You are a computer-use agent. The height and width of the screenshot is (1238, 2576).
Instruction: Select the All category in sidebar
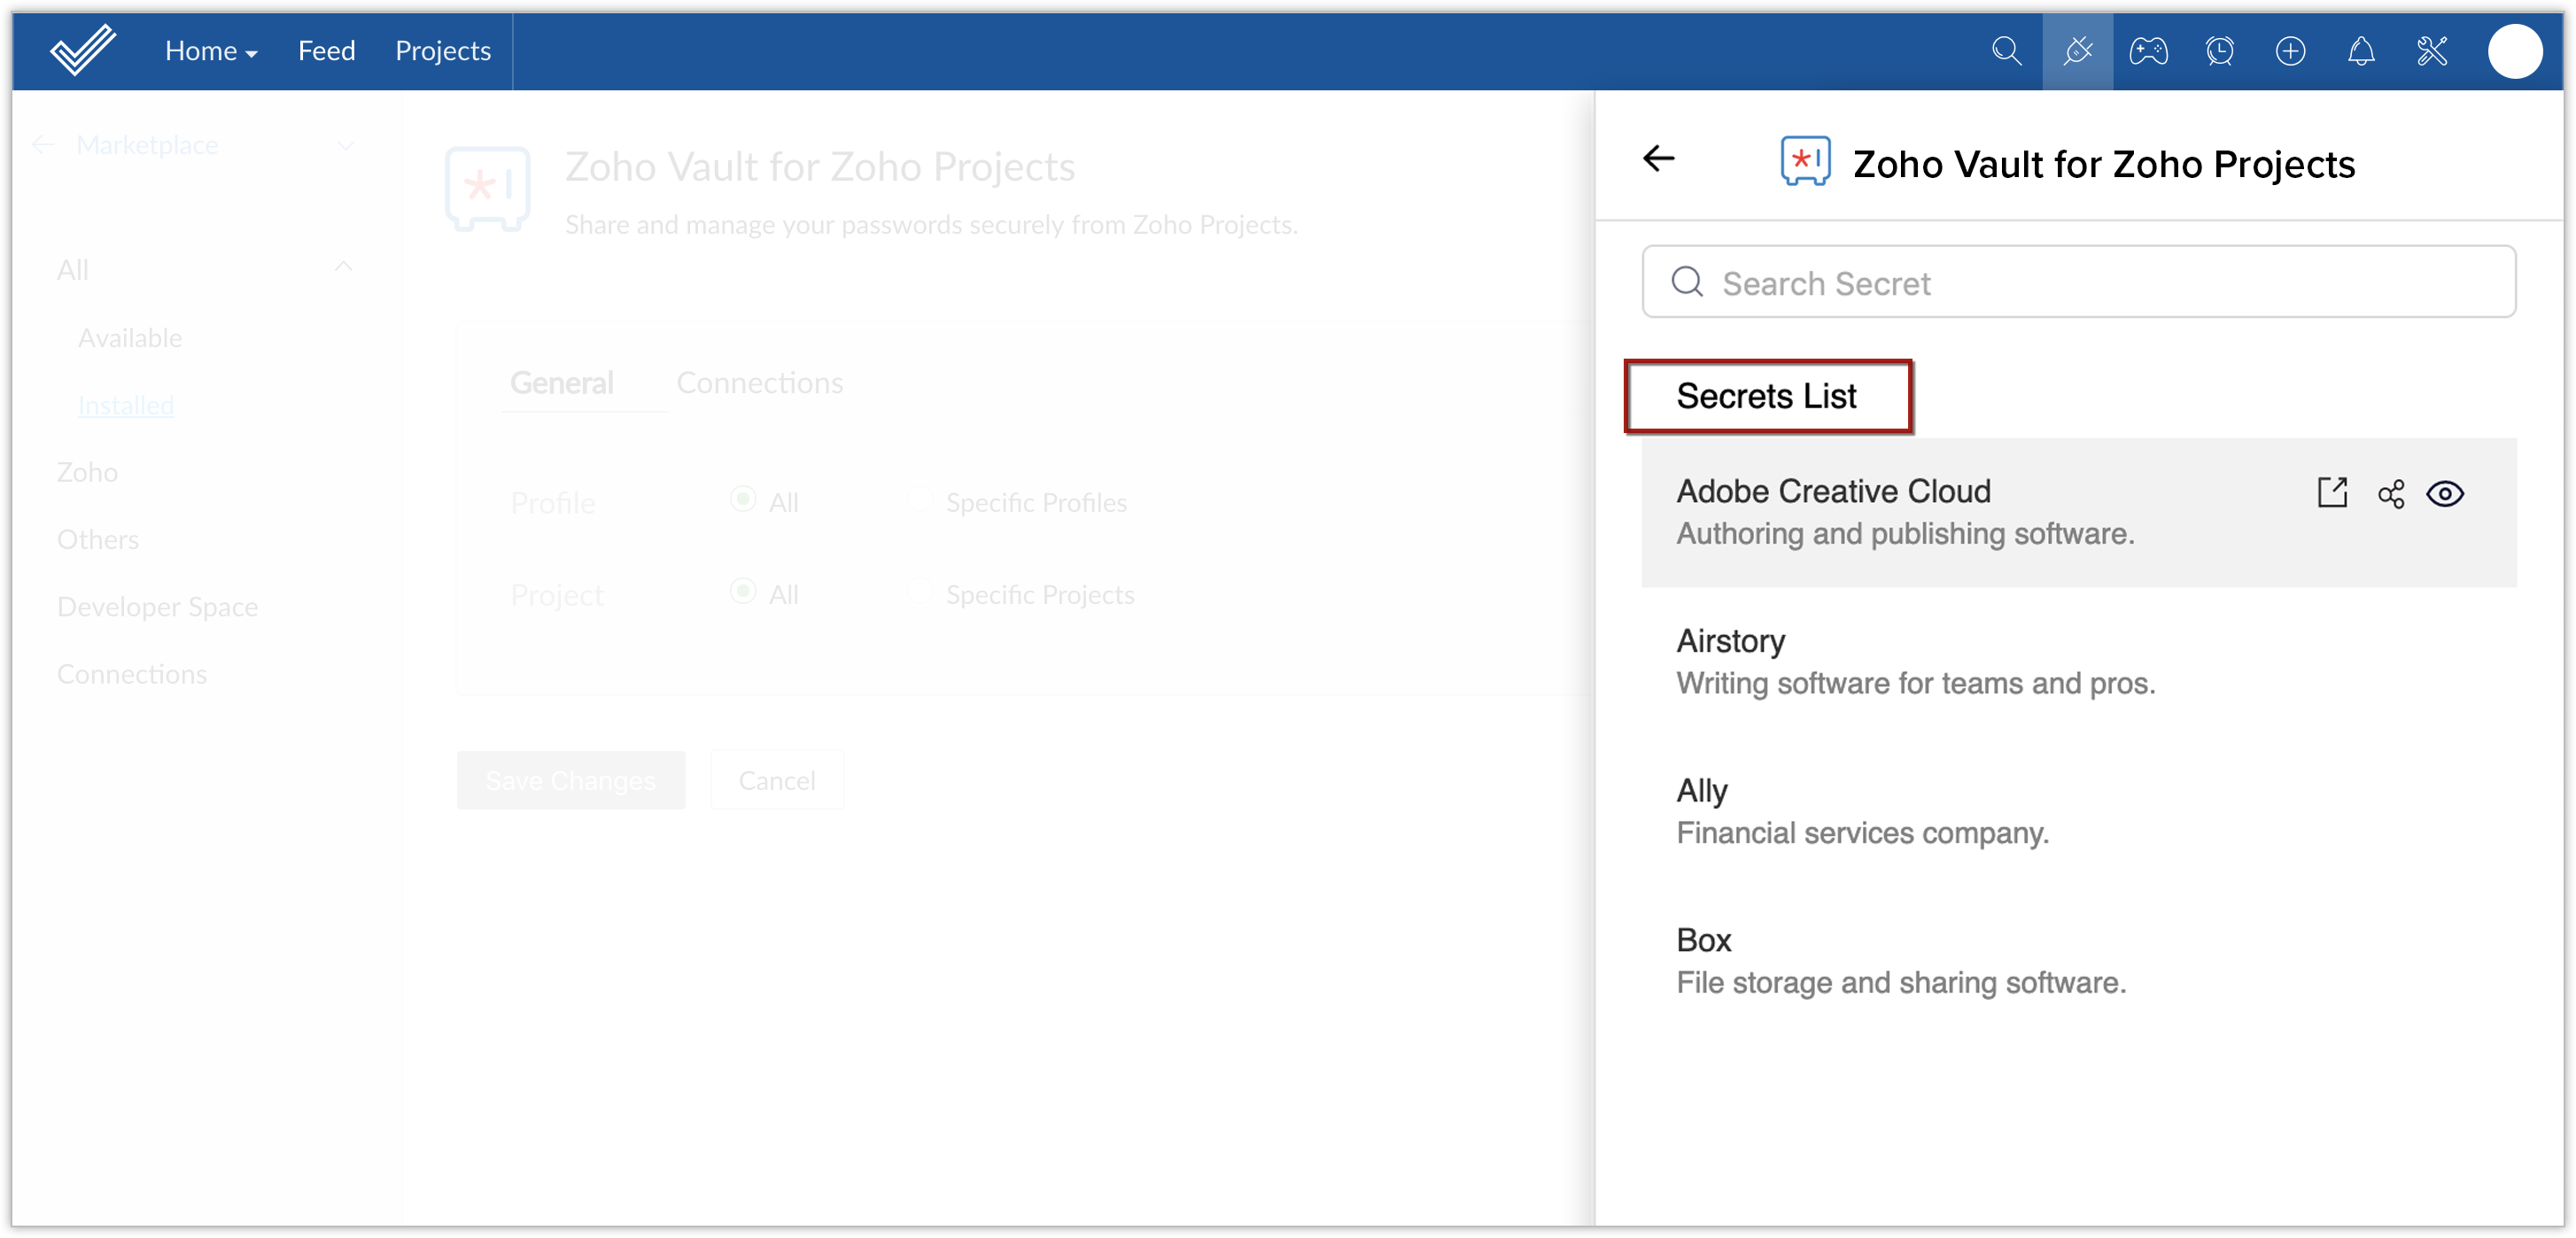coord(73,270)
